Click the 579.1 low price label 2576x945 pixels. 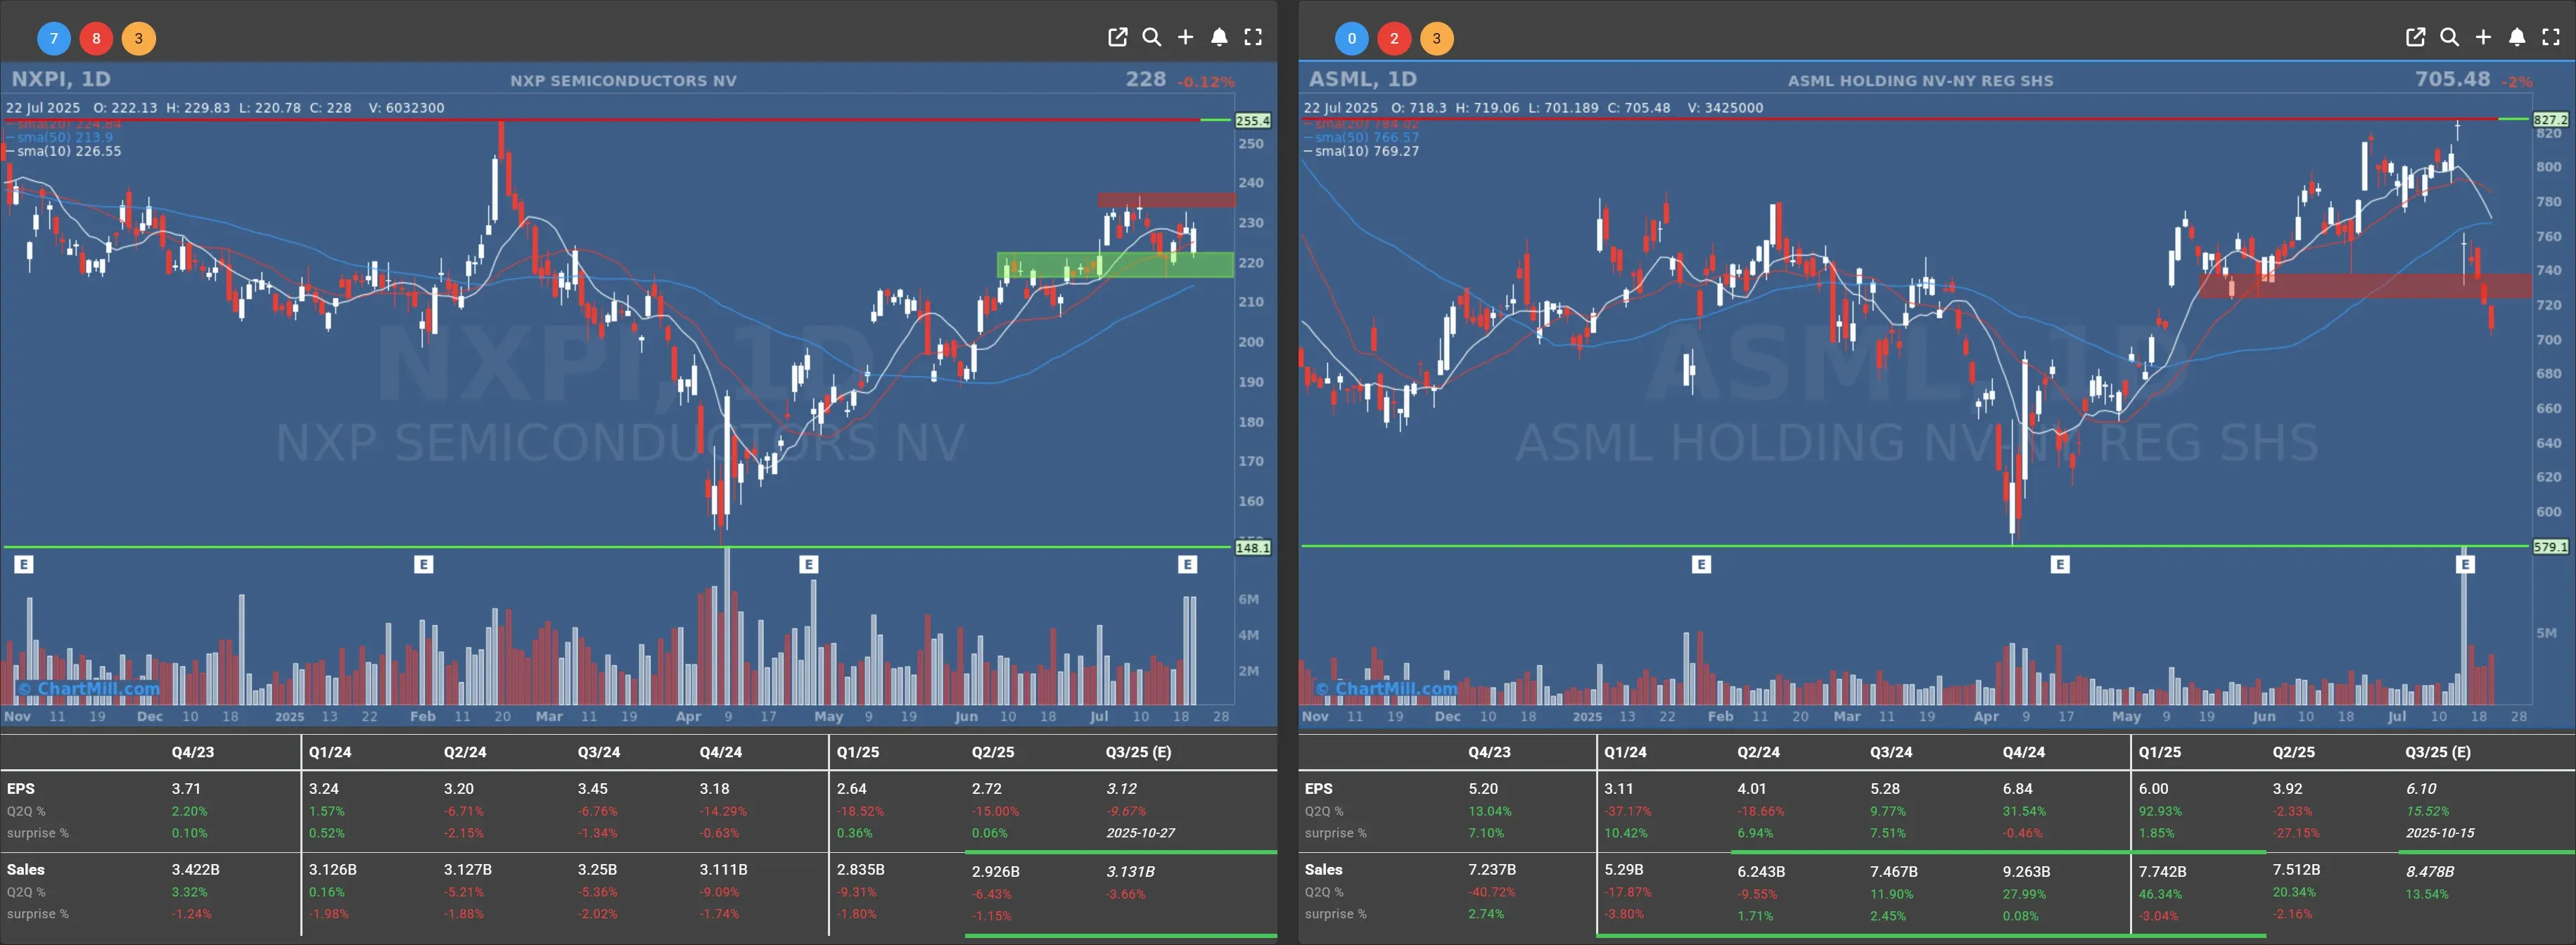pos(2550,547)
